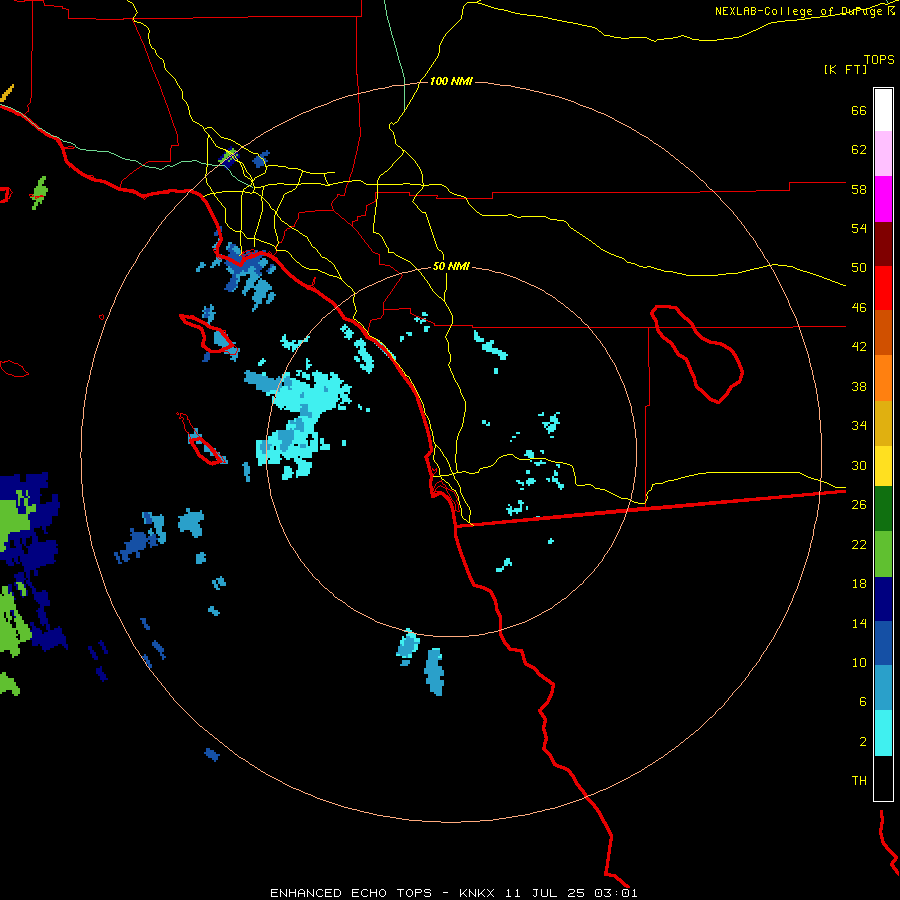The image size is (900, 900).
Task: Pick the bright orange legend swatch
Action: tap(883, 378)
